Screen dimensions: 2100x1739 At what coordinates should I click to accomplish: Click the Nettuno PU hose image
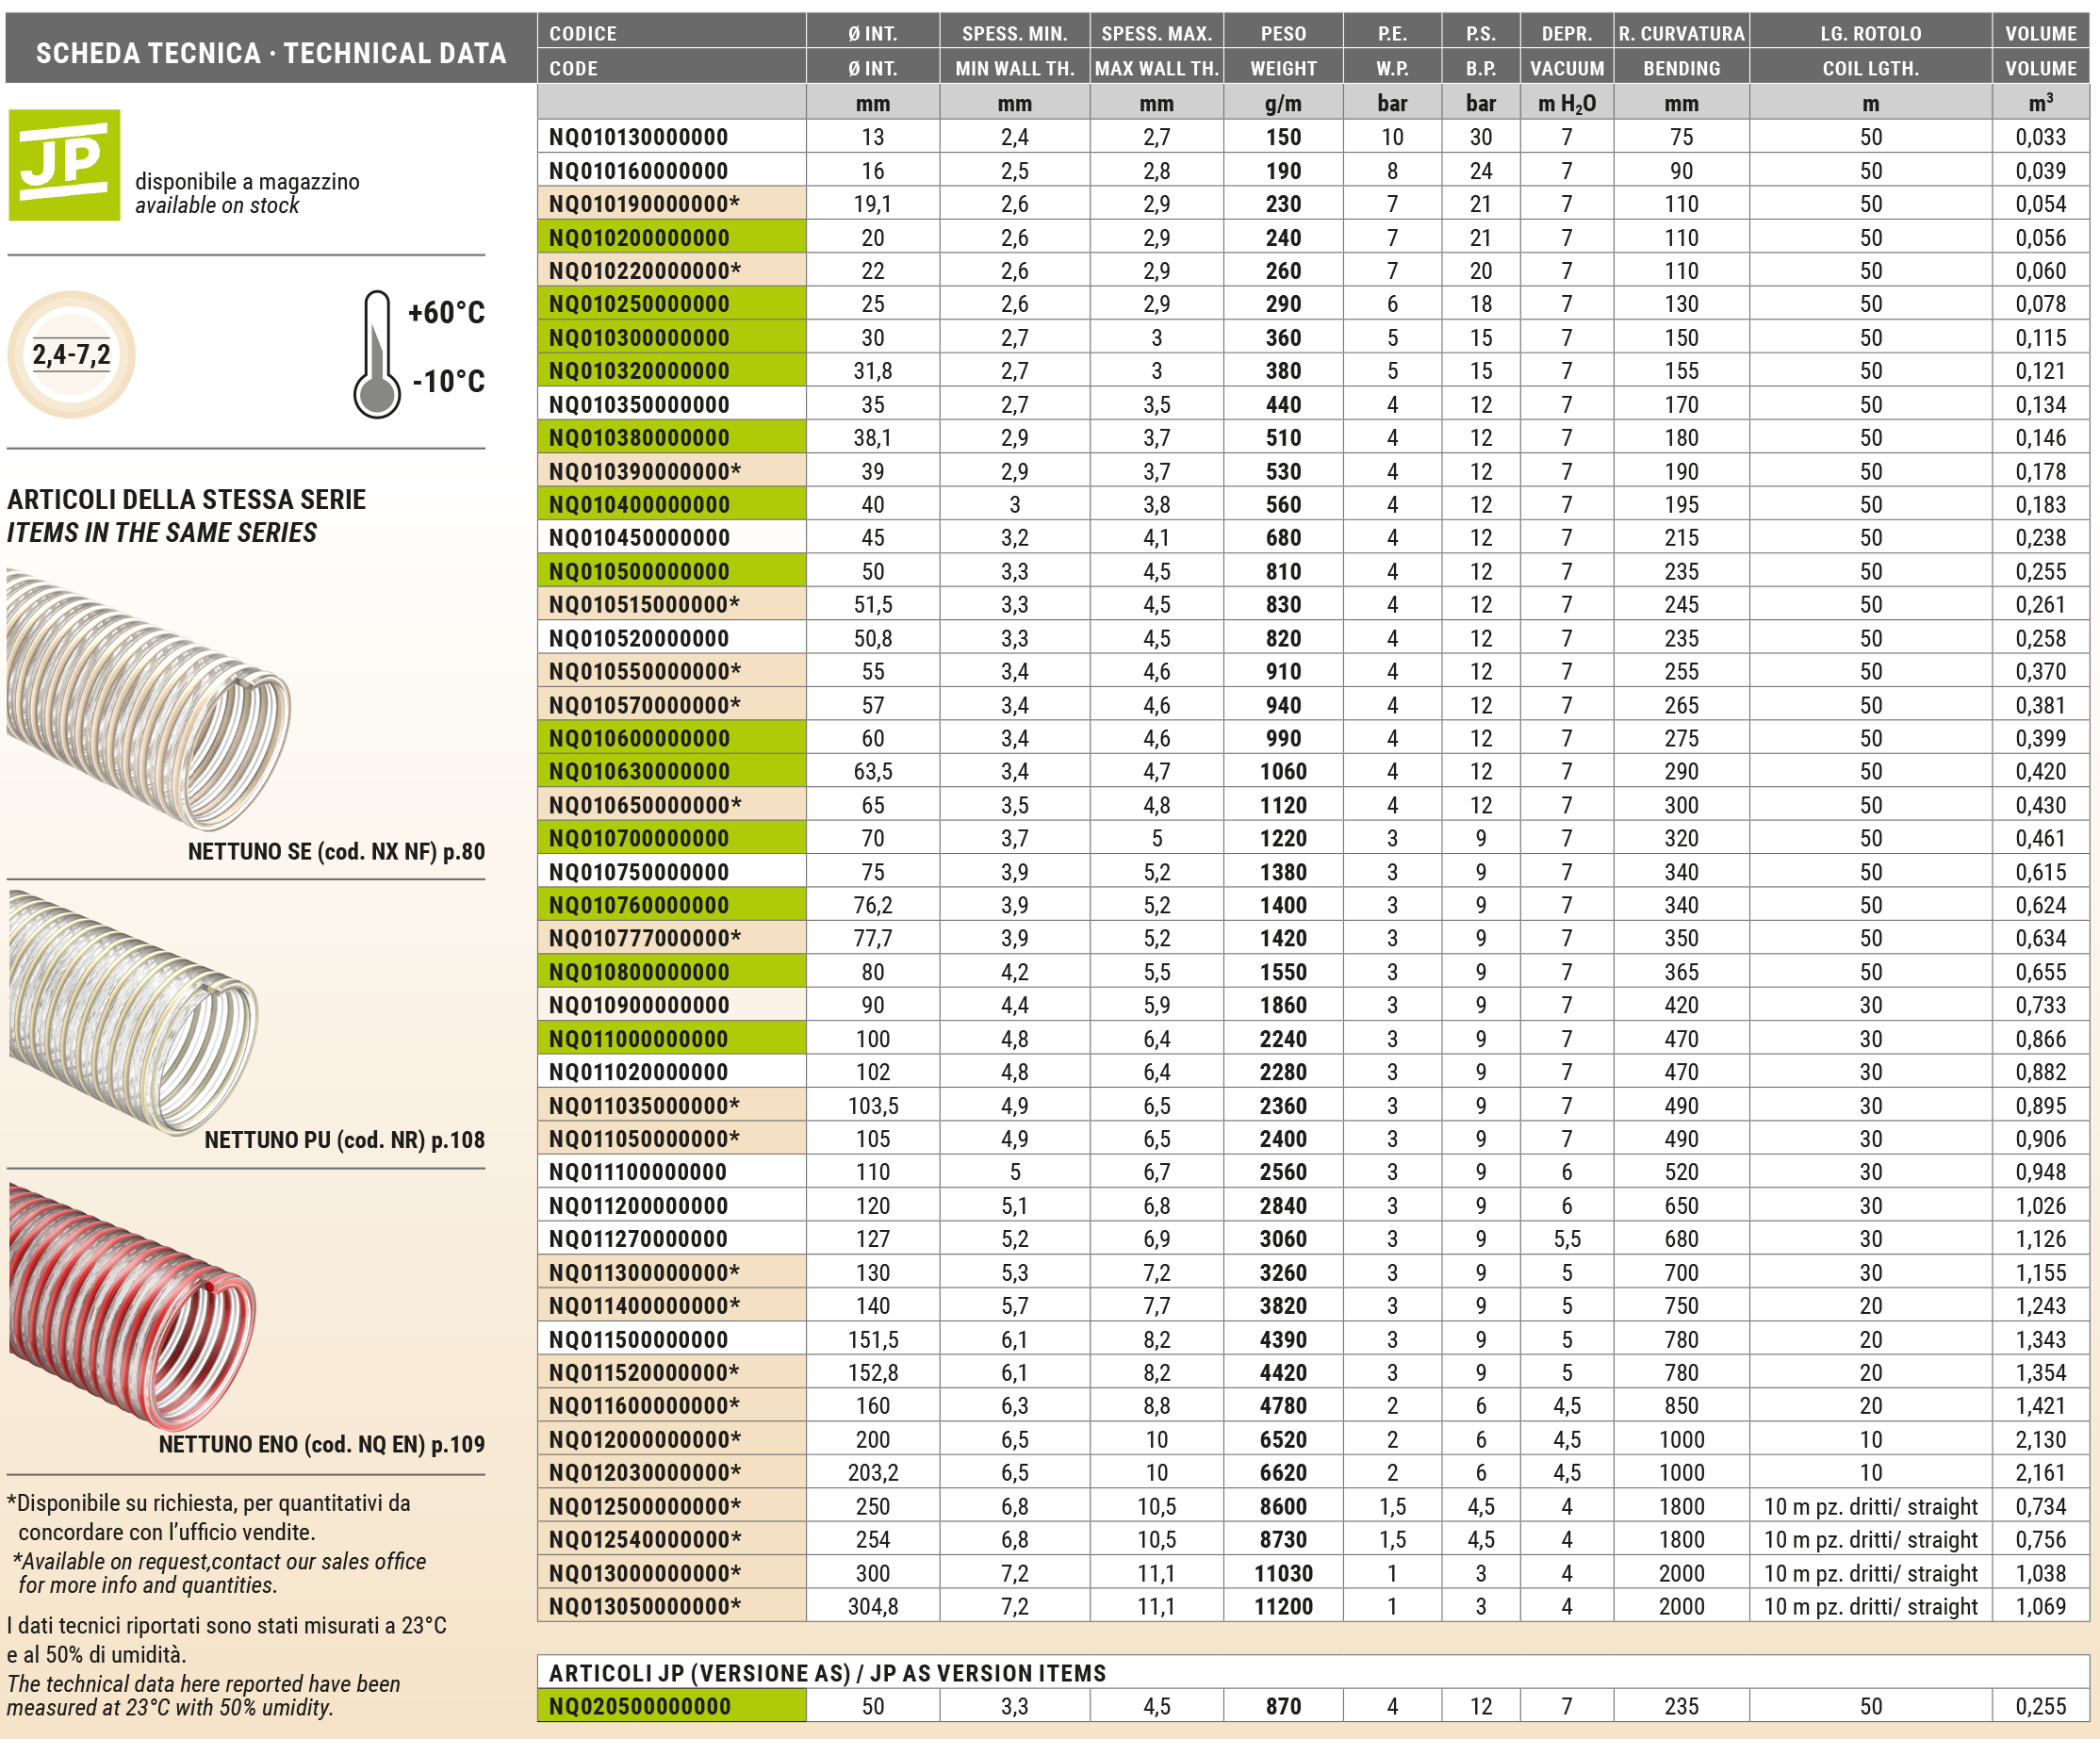tap(132, 1012)
